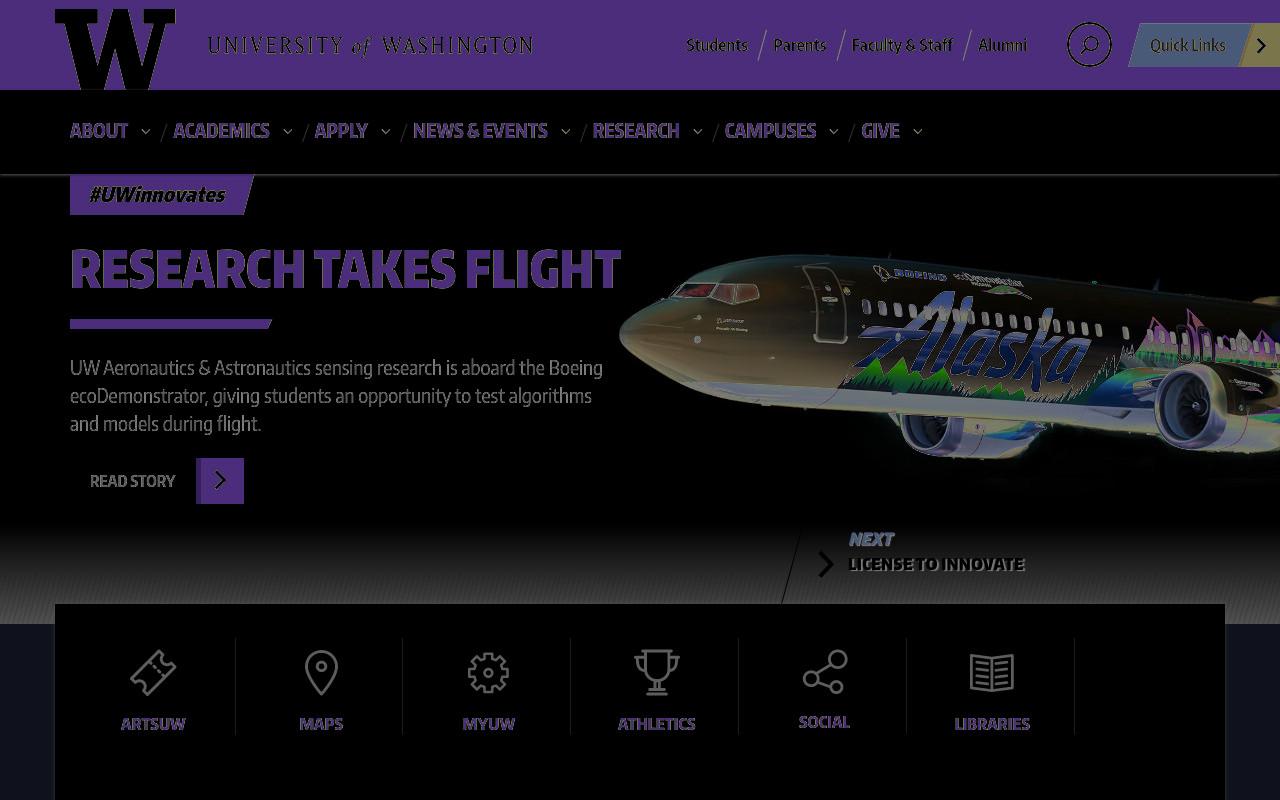Open the Social share icon
This screenshot has height=800, width=1280.
tap(825, 672)
